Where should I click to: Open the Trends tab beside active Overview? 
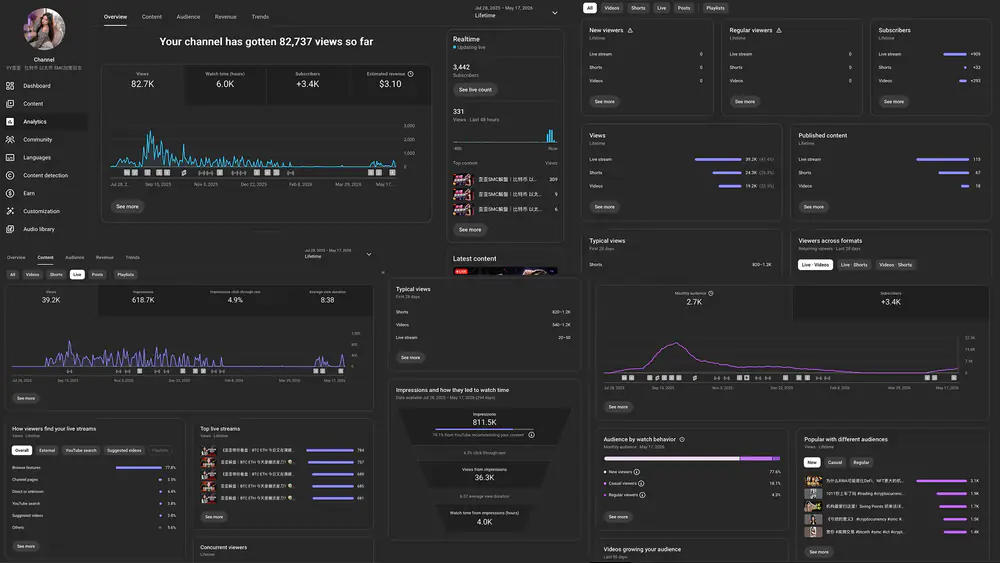tap(260, 17)
